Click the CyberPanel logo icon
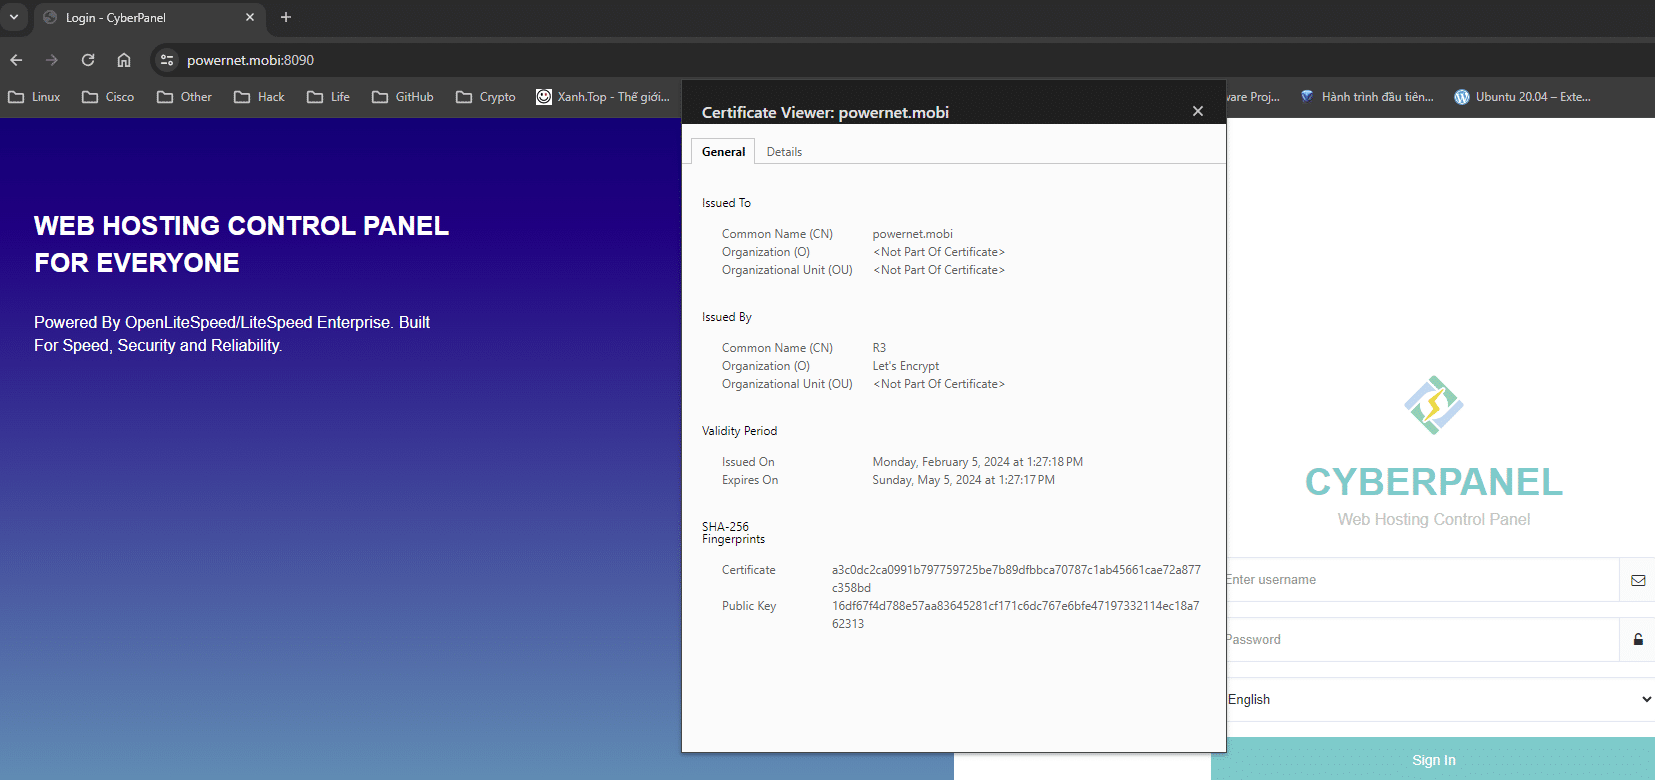This screenshot has width=1655, height=780. tap(1434, 405)
